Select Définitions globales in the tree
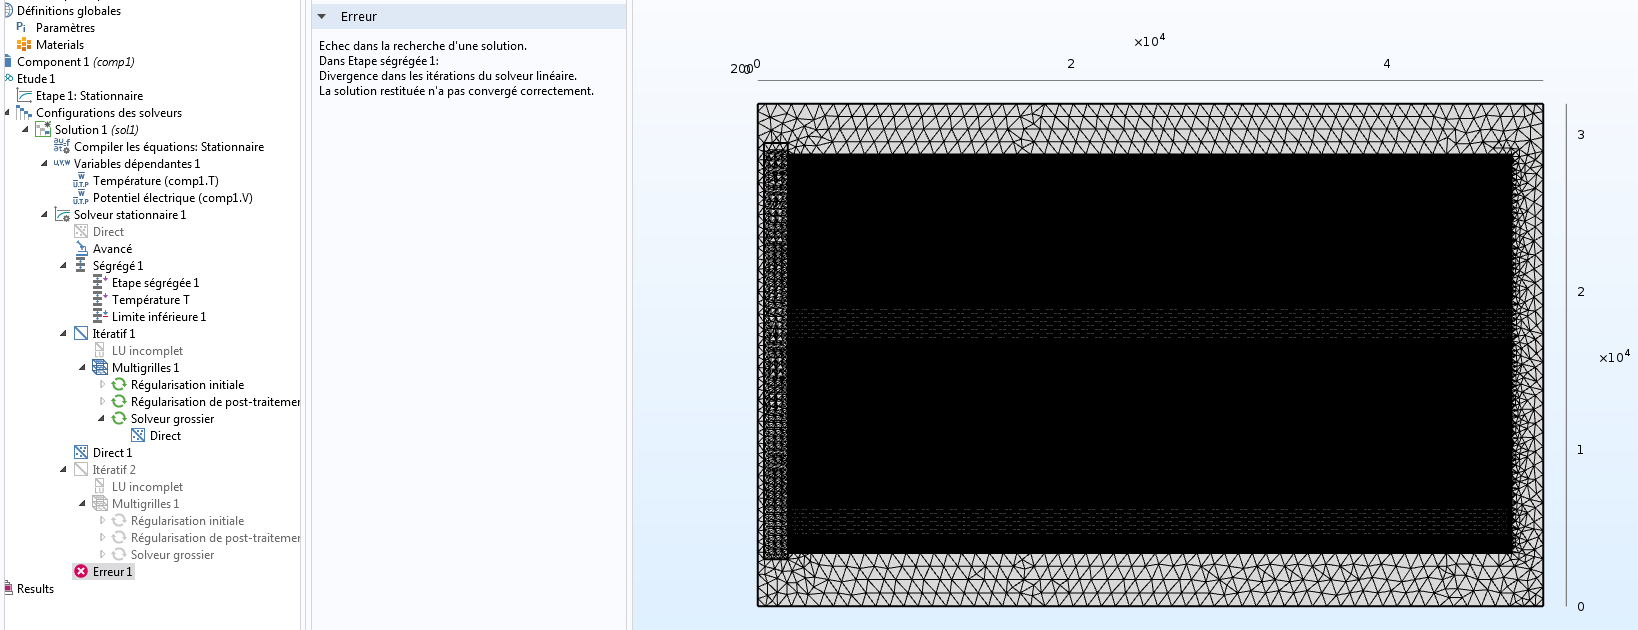Viewport: 1638px width, 630px height. [x=68, y=11]
